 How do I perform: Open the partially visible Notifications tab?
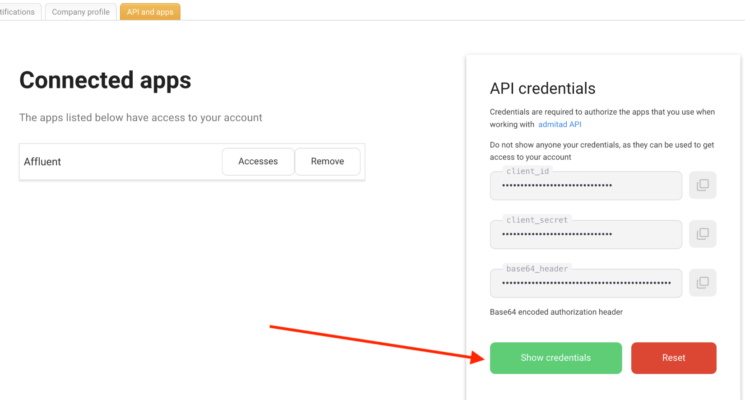click(19, 12)
